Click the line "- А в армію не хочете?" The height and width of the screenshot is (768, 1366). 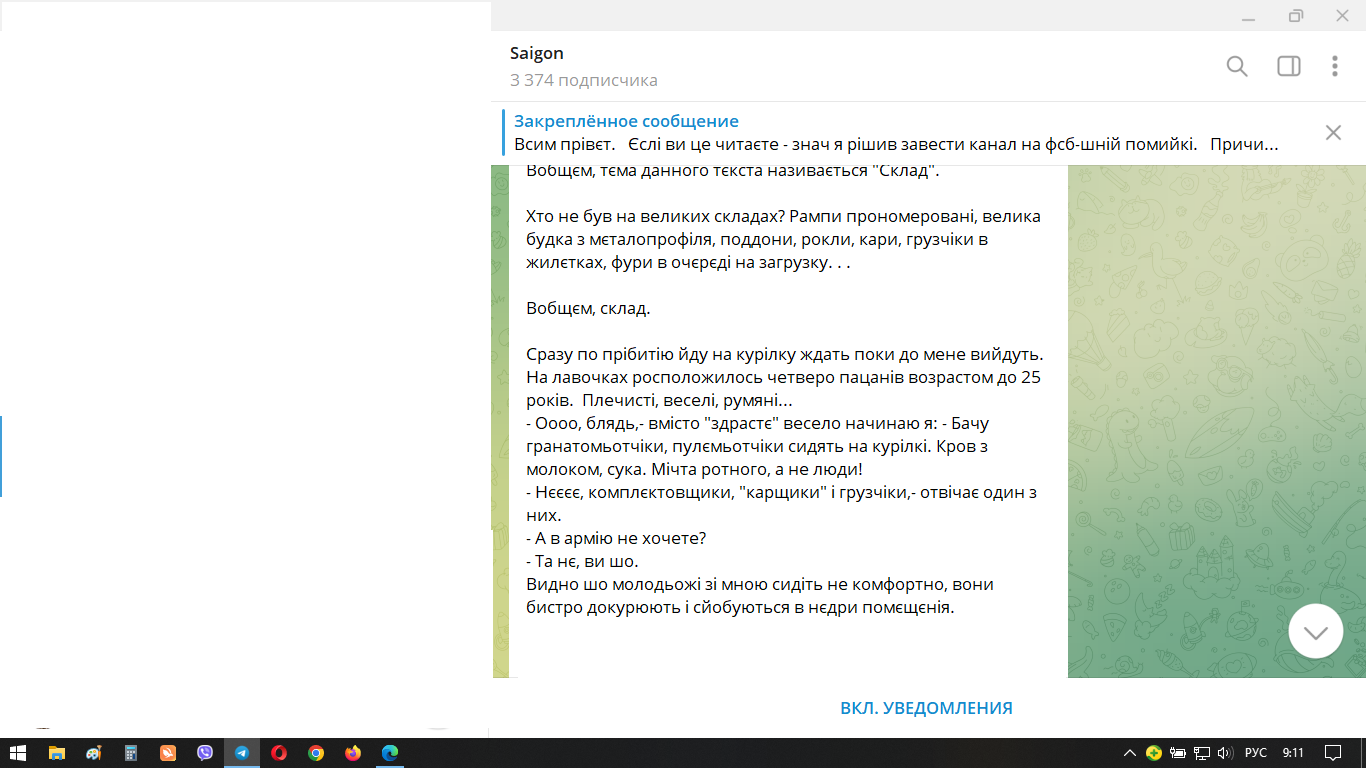click(x=616, y=538)
